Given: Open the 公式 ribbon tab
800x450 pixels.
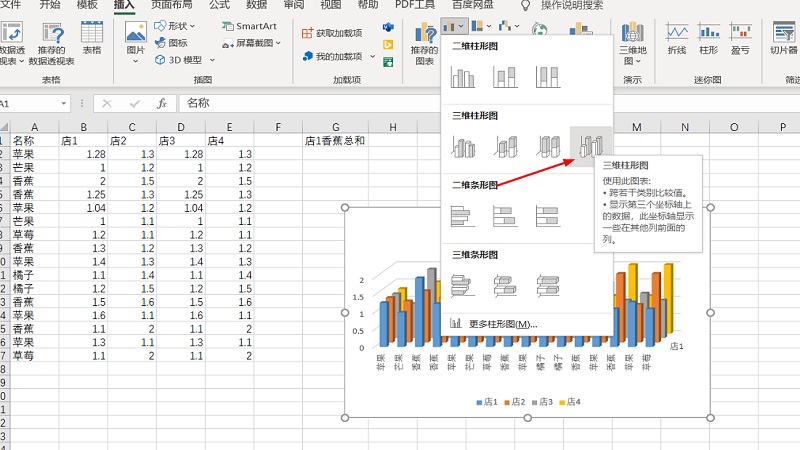Looking at the screenshot, I should [219, 5].
